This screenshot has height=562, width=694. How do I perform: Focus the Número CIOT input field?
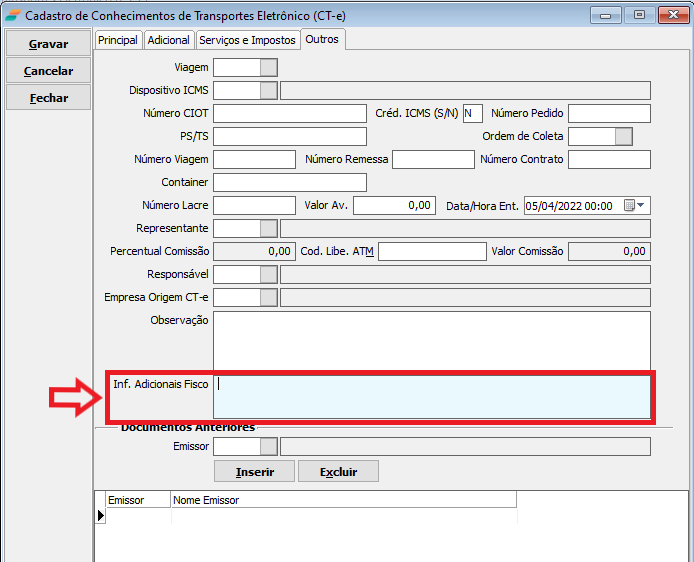(x=290, y=113)
